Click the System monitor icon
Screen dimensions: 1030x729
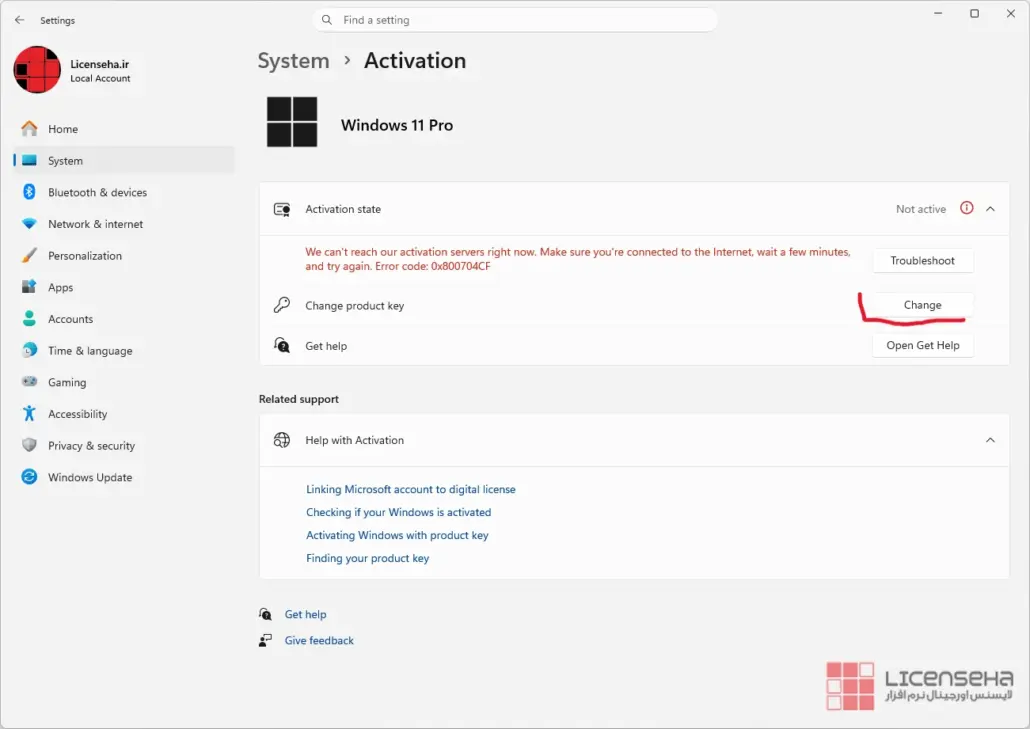tap(29, 160)
